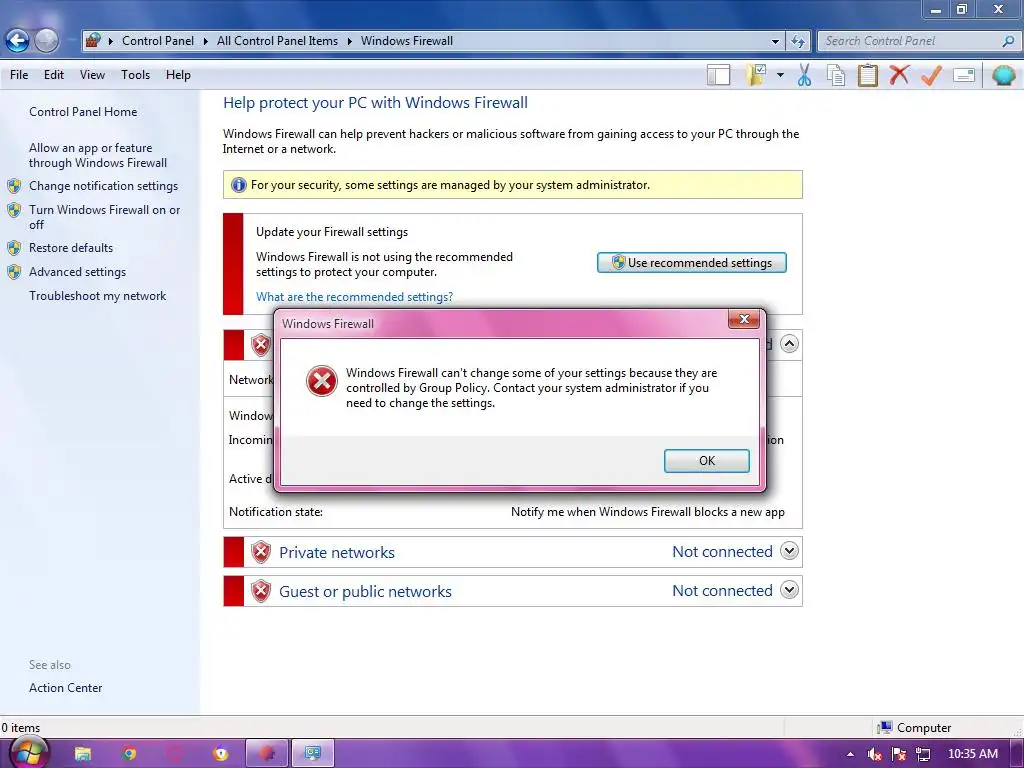Click the Action Center flag tray icon
The image size is (1024, 768).
tap(899, 754)
